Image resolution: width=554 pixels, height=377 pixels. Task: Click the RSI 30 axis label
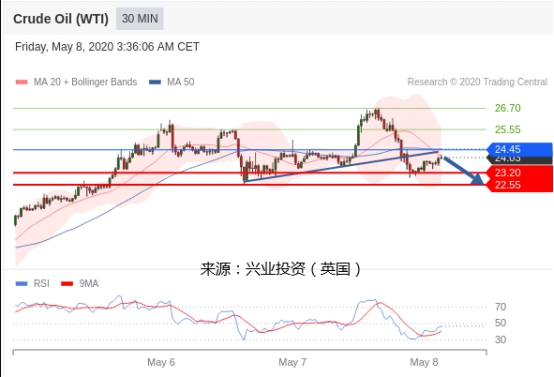(500, 340)
